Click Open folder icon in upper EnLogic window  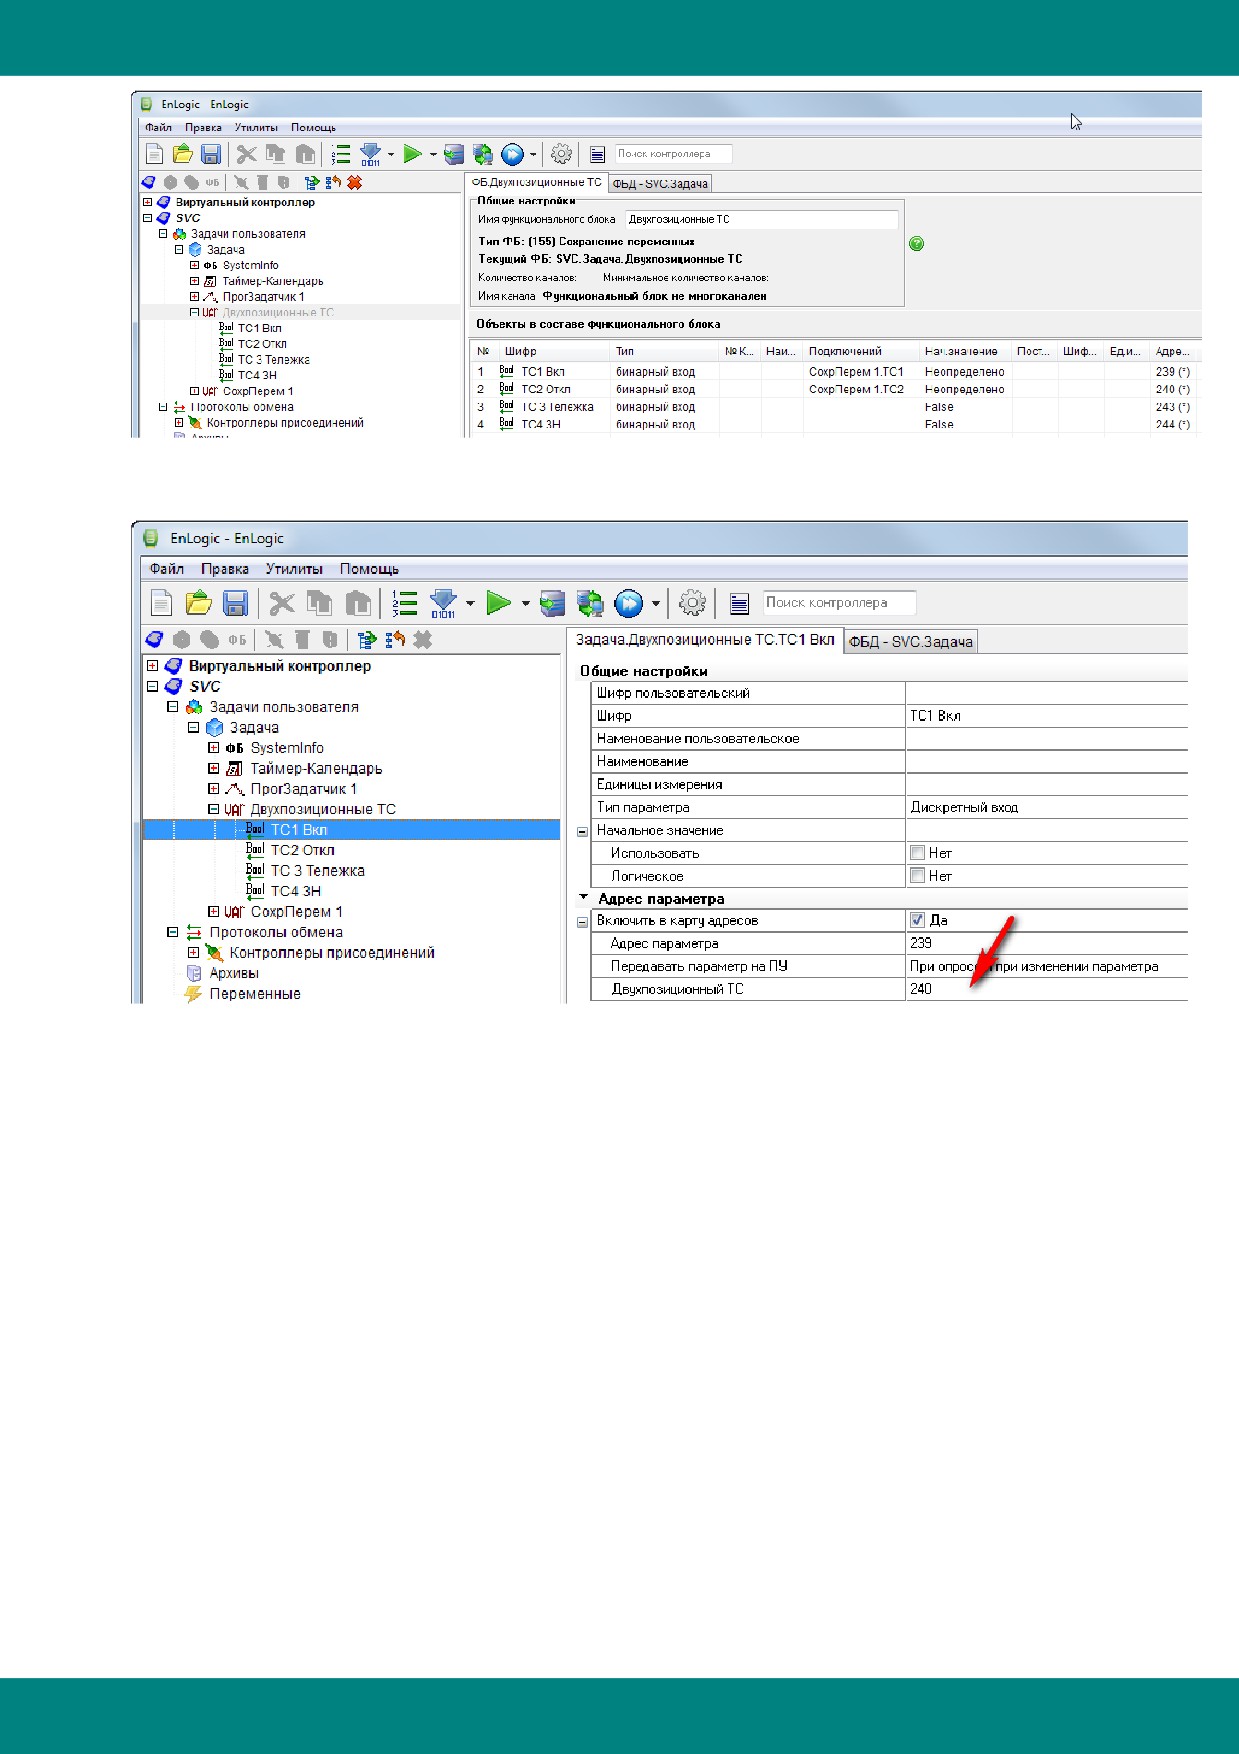[x=182, y=154]
